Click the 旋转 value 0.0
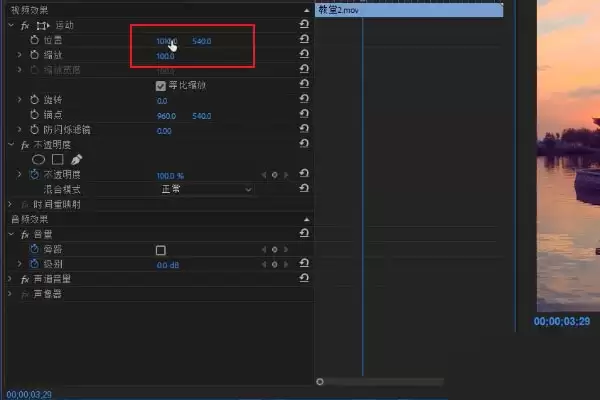This screenshot has width=600, height=400. coord(162,101)
